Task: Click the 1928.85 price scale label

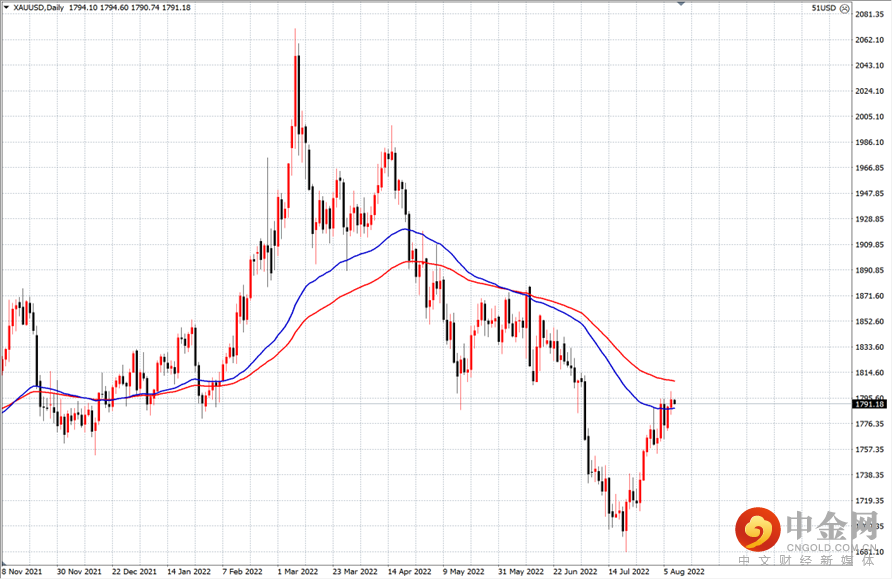Action: click(869, 219)
